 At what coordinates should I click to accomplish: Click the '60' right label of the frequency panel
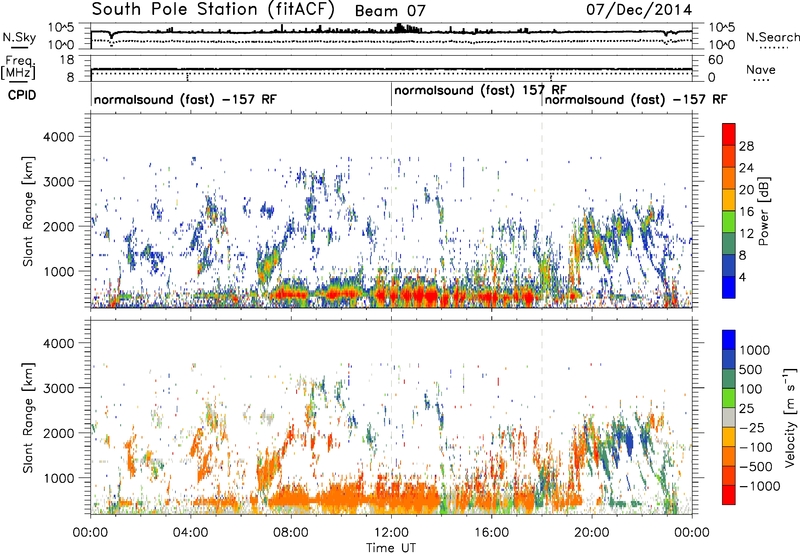[x=715, y=60]
